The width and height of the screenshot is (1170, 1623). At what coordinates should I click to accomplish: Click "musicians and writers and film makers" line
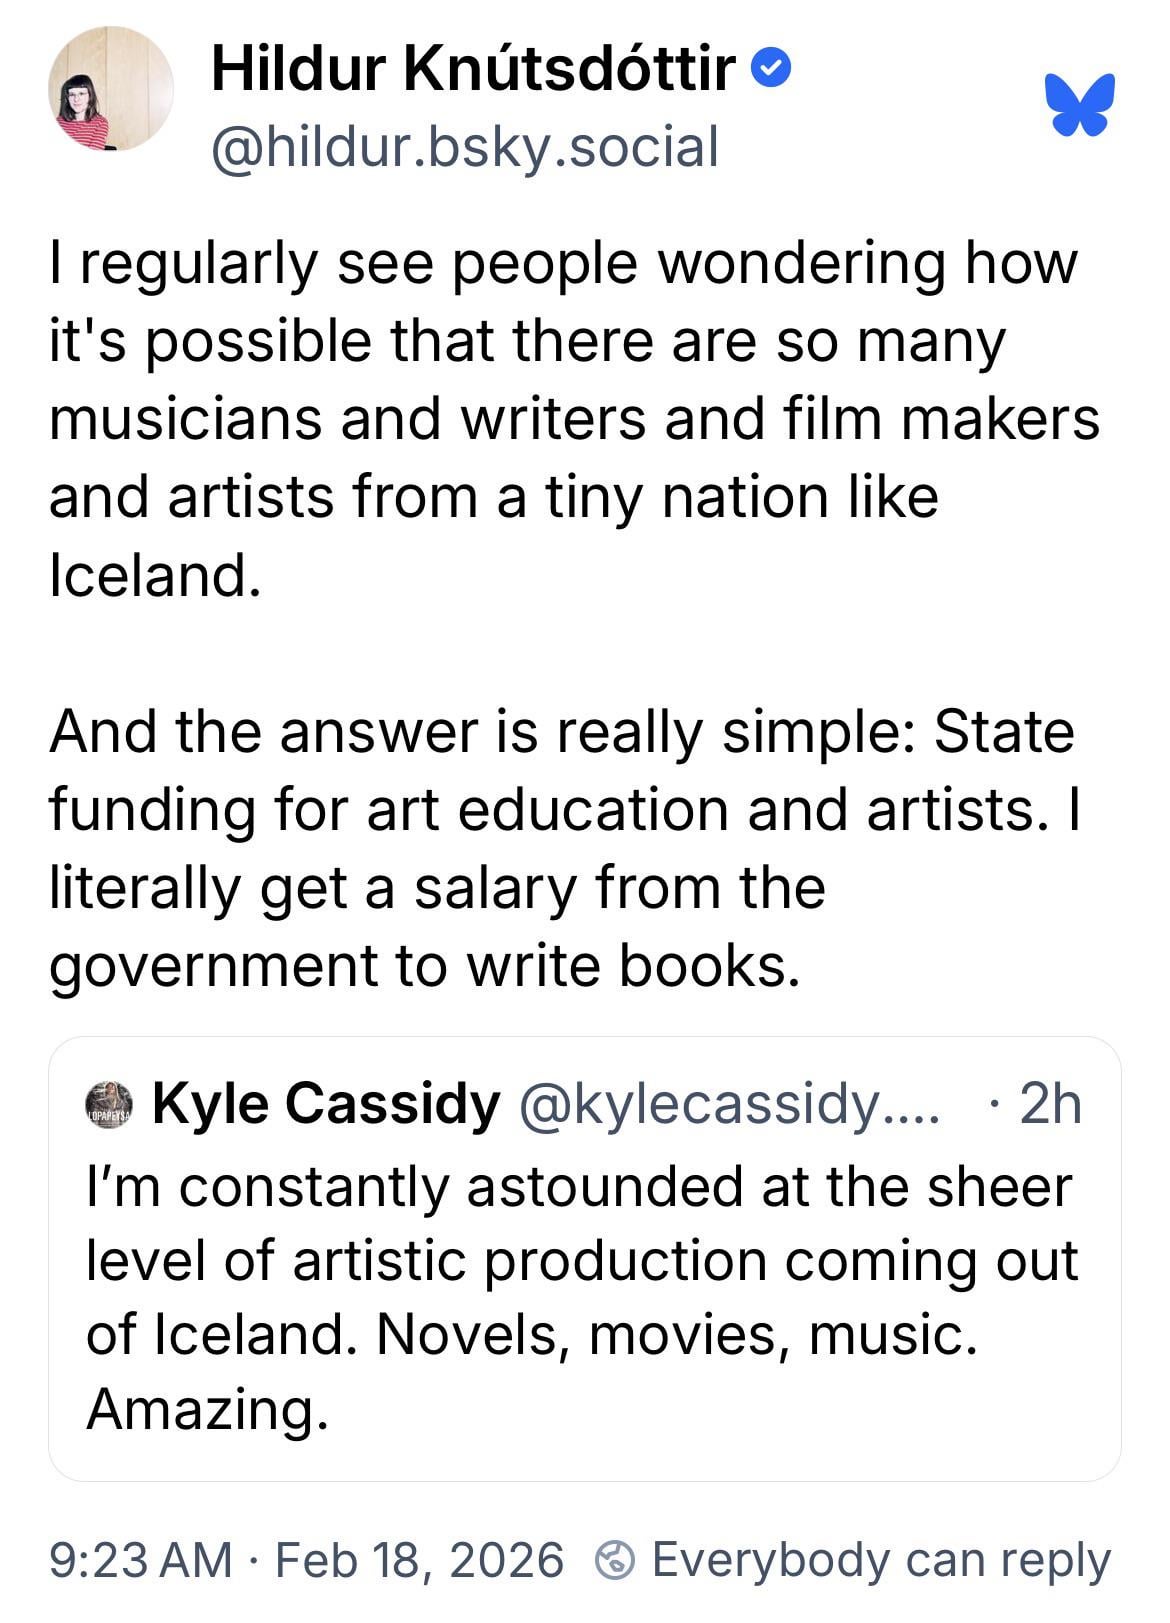[x=574, y=418]
